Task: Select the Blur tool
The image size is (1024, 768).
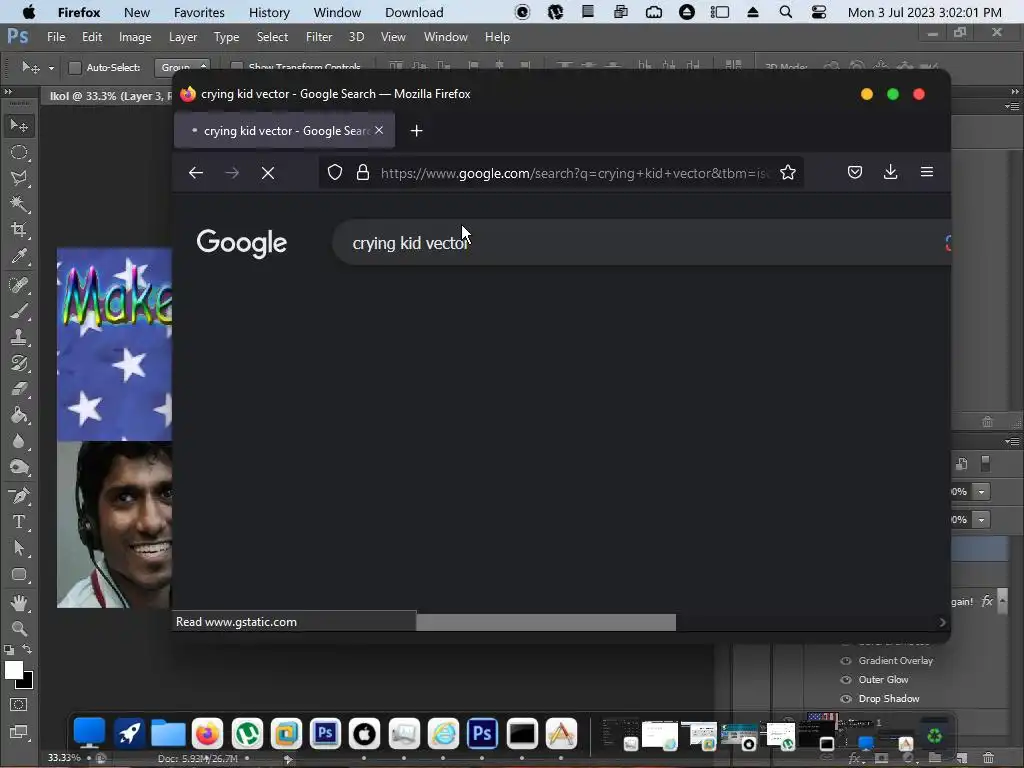Action: point(19,441)
